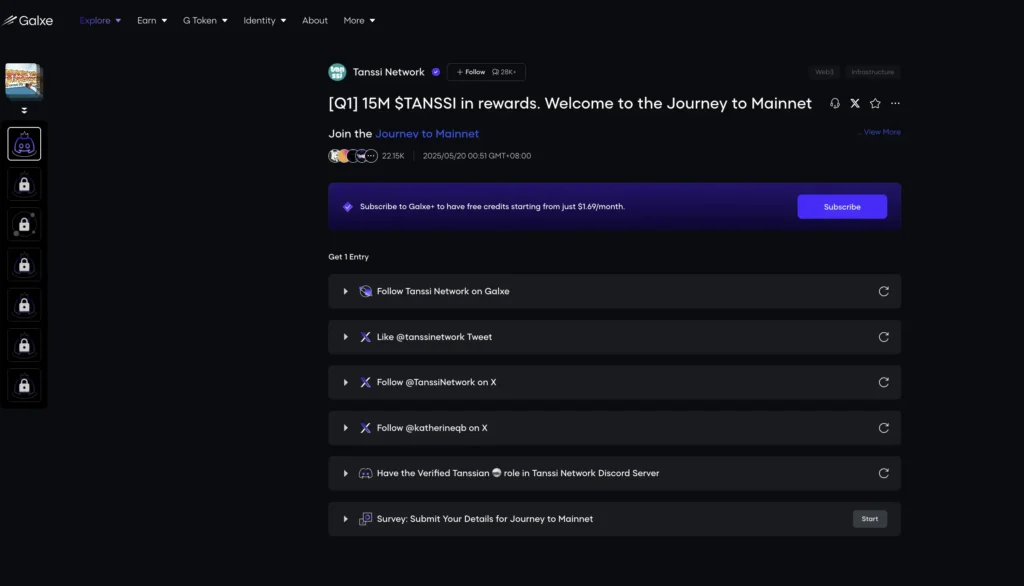Click the 22.15K participants count
Viewport: 1024px width, 586px height.
point(393,155)
